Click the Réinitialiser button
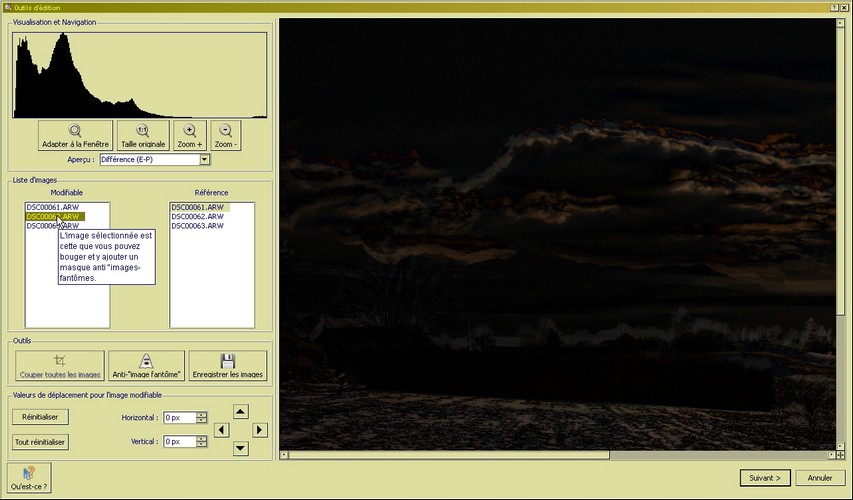The height and width of the screenshot is (500, 853). (40, 416)
